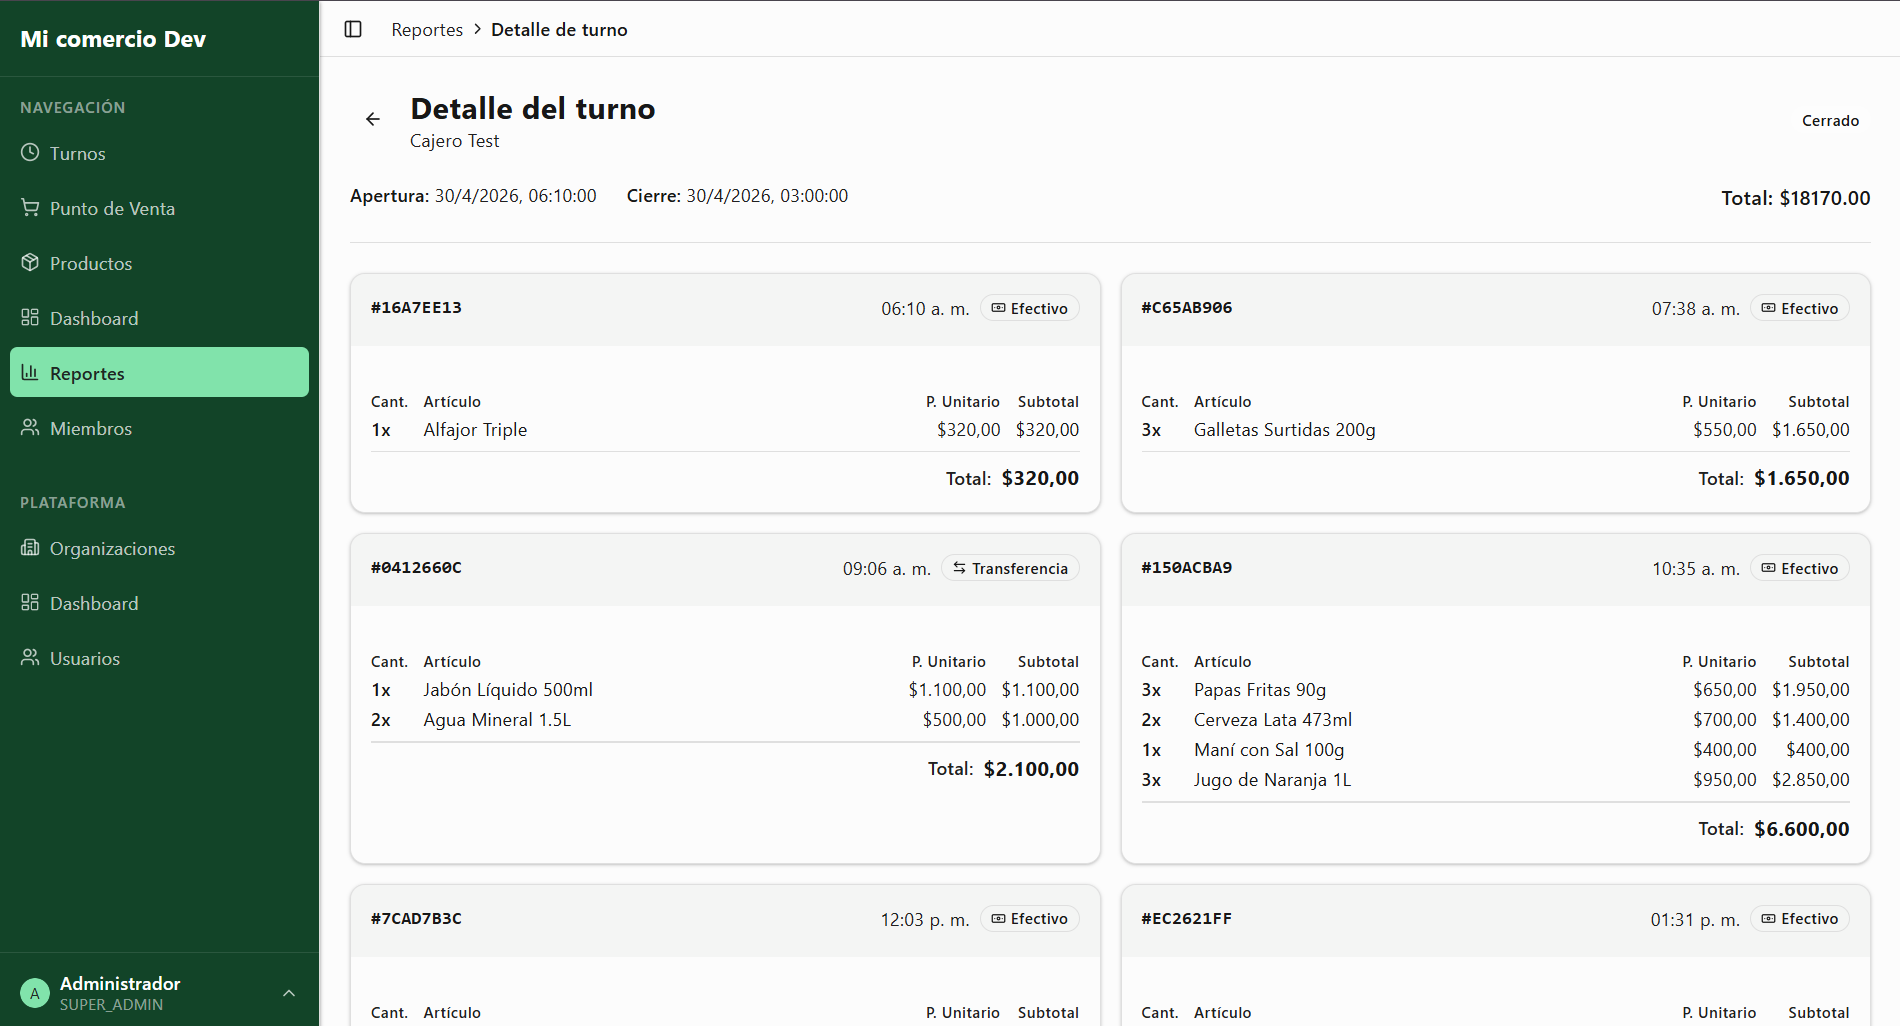Click the Turnos clock icon
1900x1026 pixels.
(30, 153)
